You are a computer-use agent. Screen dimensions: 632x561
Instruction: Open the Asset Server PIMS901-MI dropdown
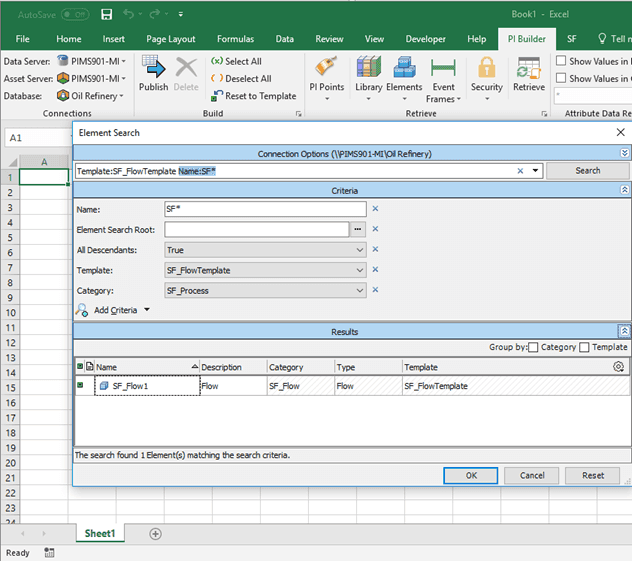(x=124, y=78)
